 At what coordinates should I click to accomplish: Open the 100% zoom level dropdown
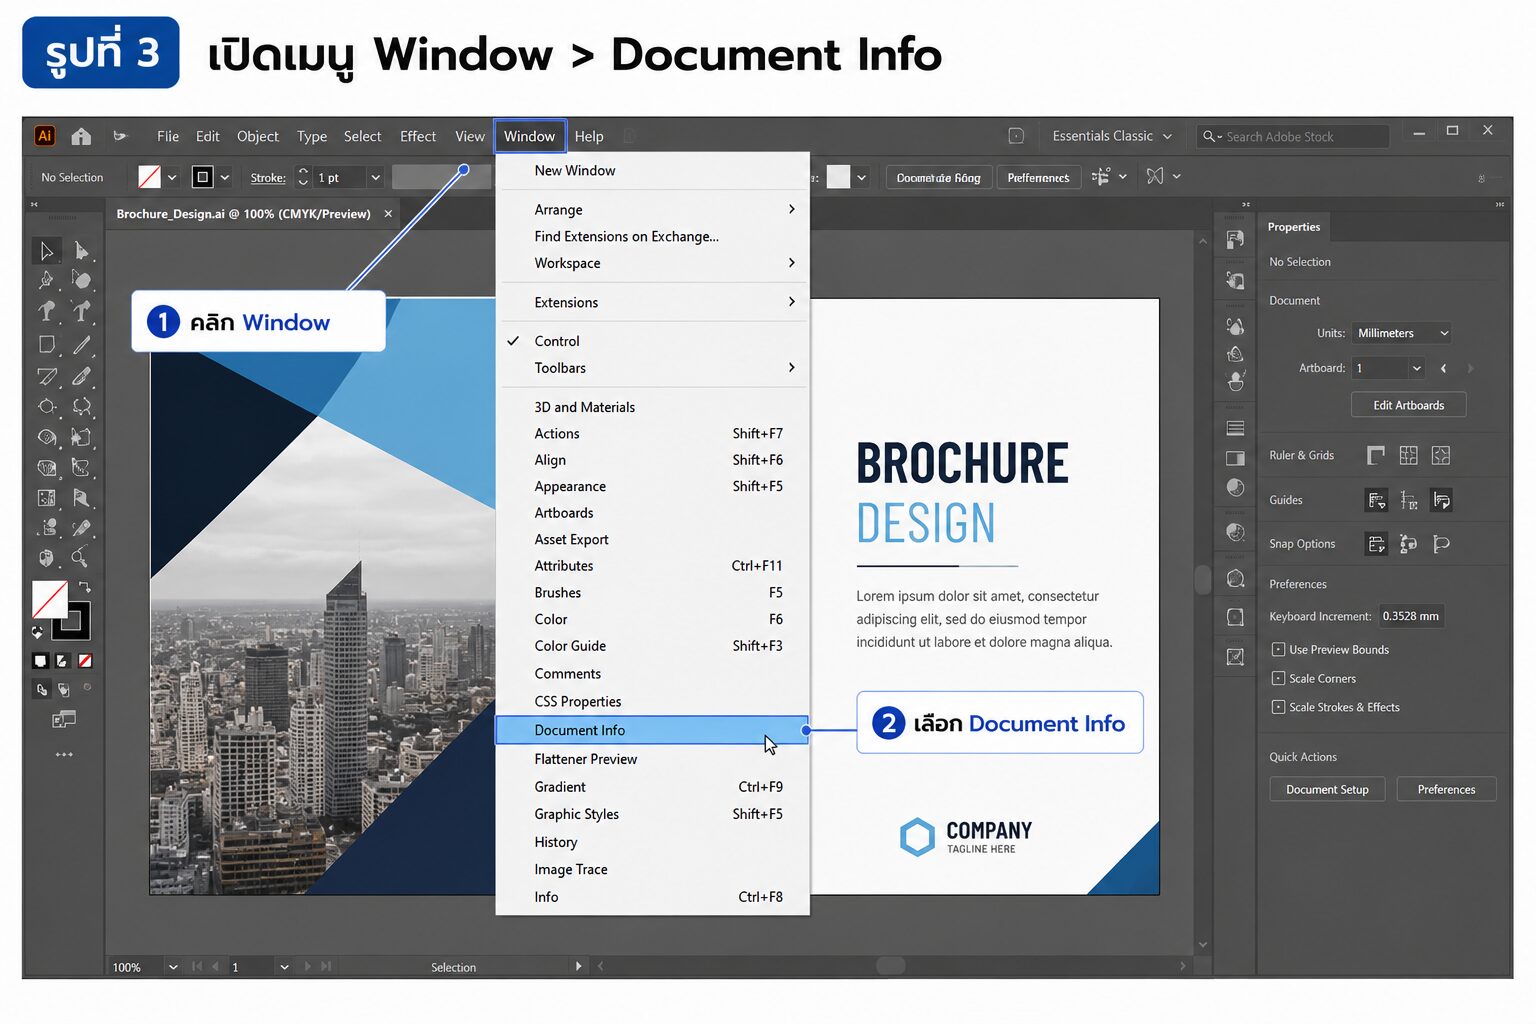point(173,967)
